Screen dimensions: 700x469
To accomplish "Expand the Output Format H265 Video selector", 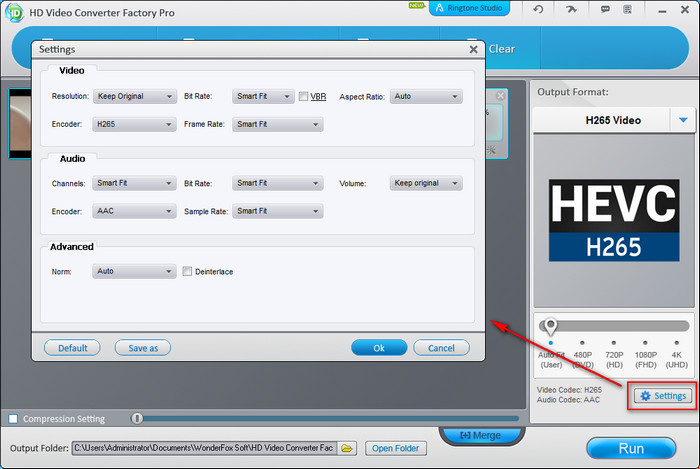I will 683,120.
